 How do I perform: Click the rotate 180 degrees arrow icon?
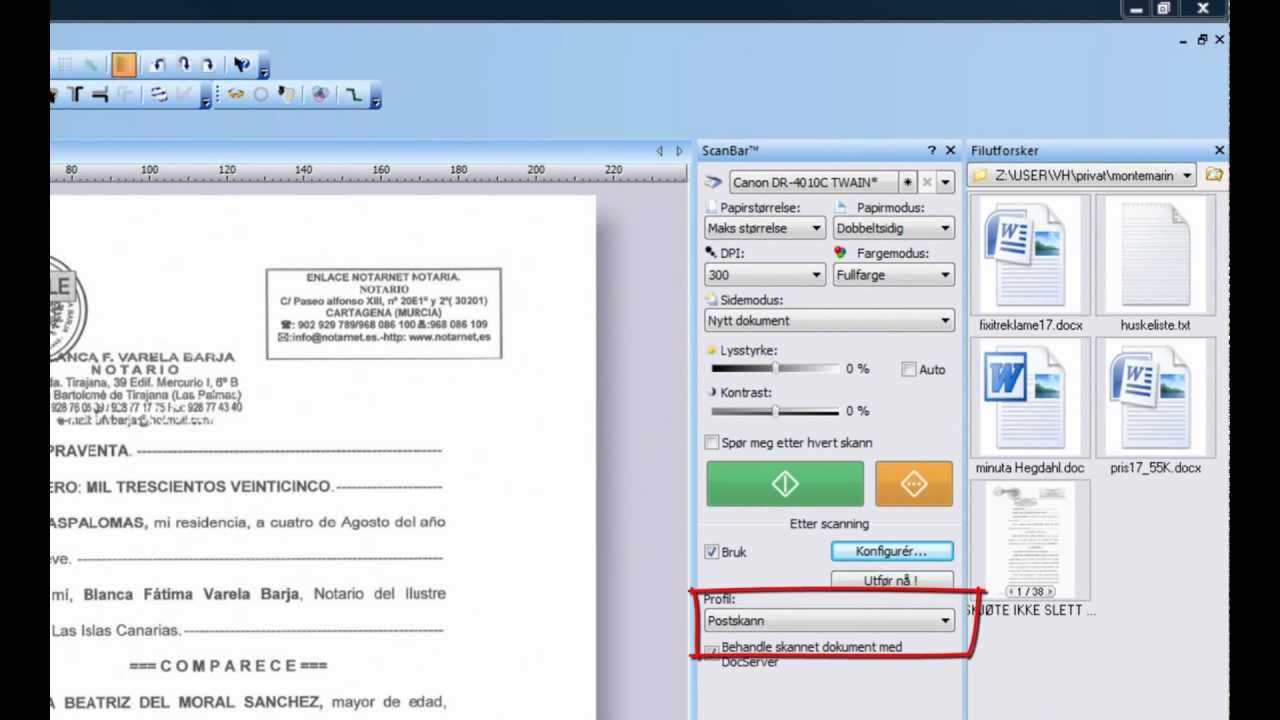pos(183,66)
